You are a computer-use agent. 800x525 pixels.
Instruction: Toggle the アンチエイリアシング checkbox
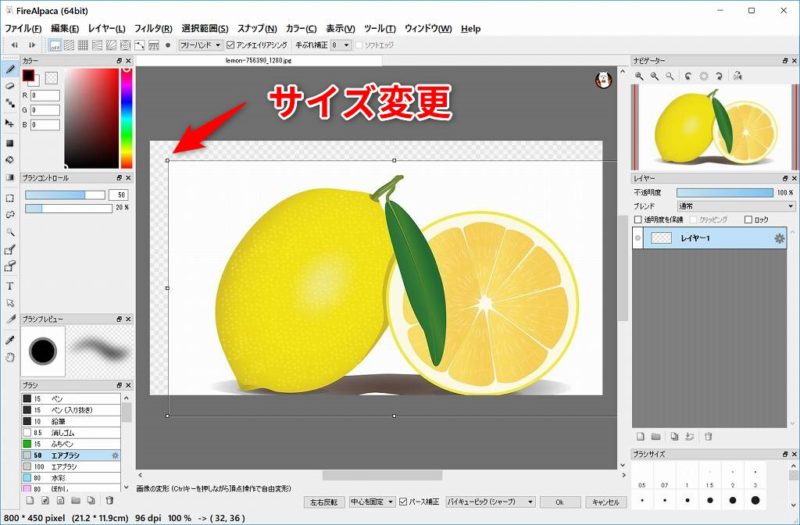click(x=231, y=45)
